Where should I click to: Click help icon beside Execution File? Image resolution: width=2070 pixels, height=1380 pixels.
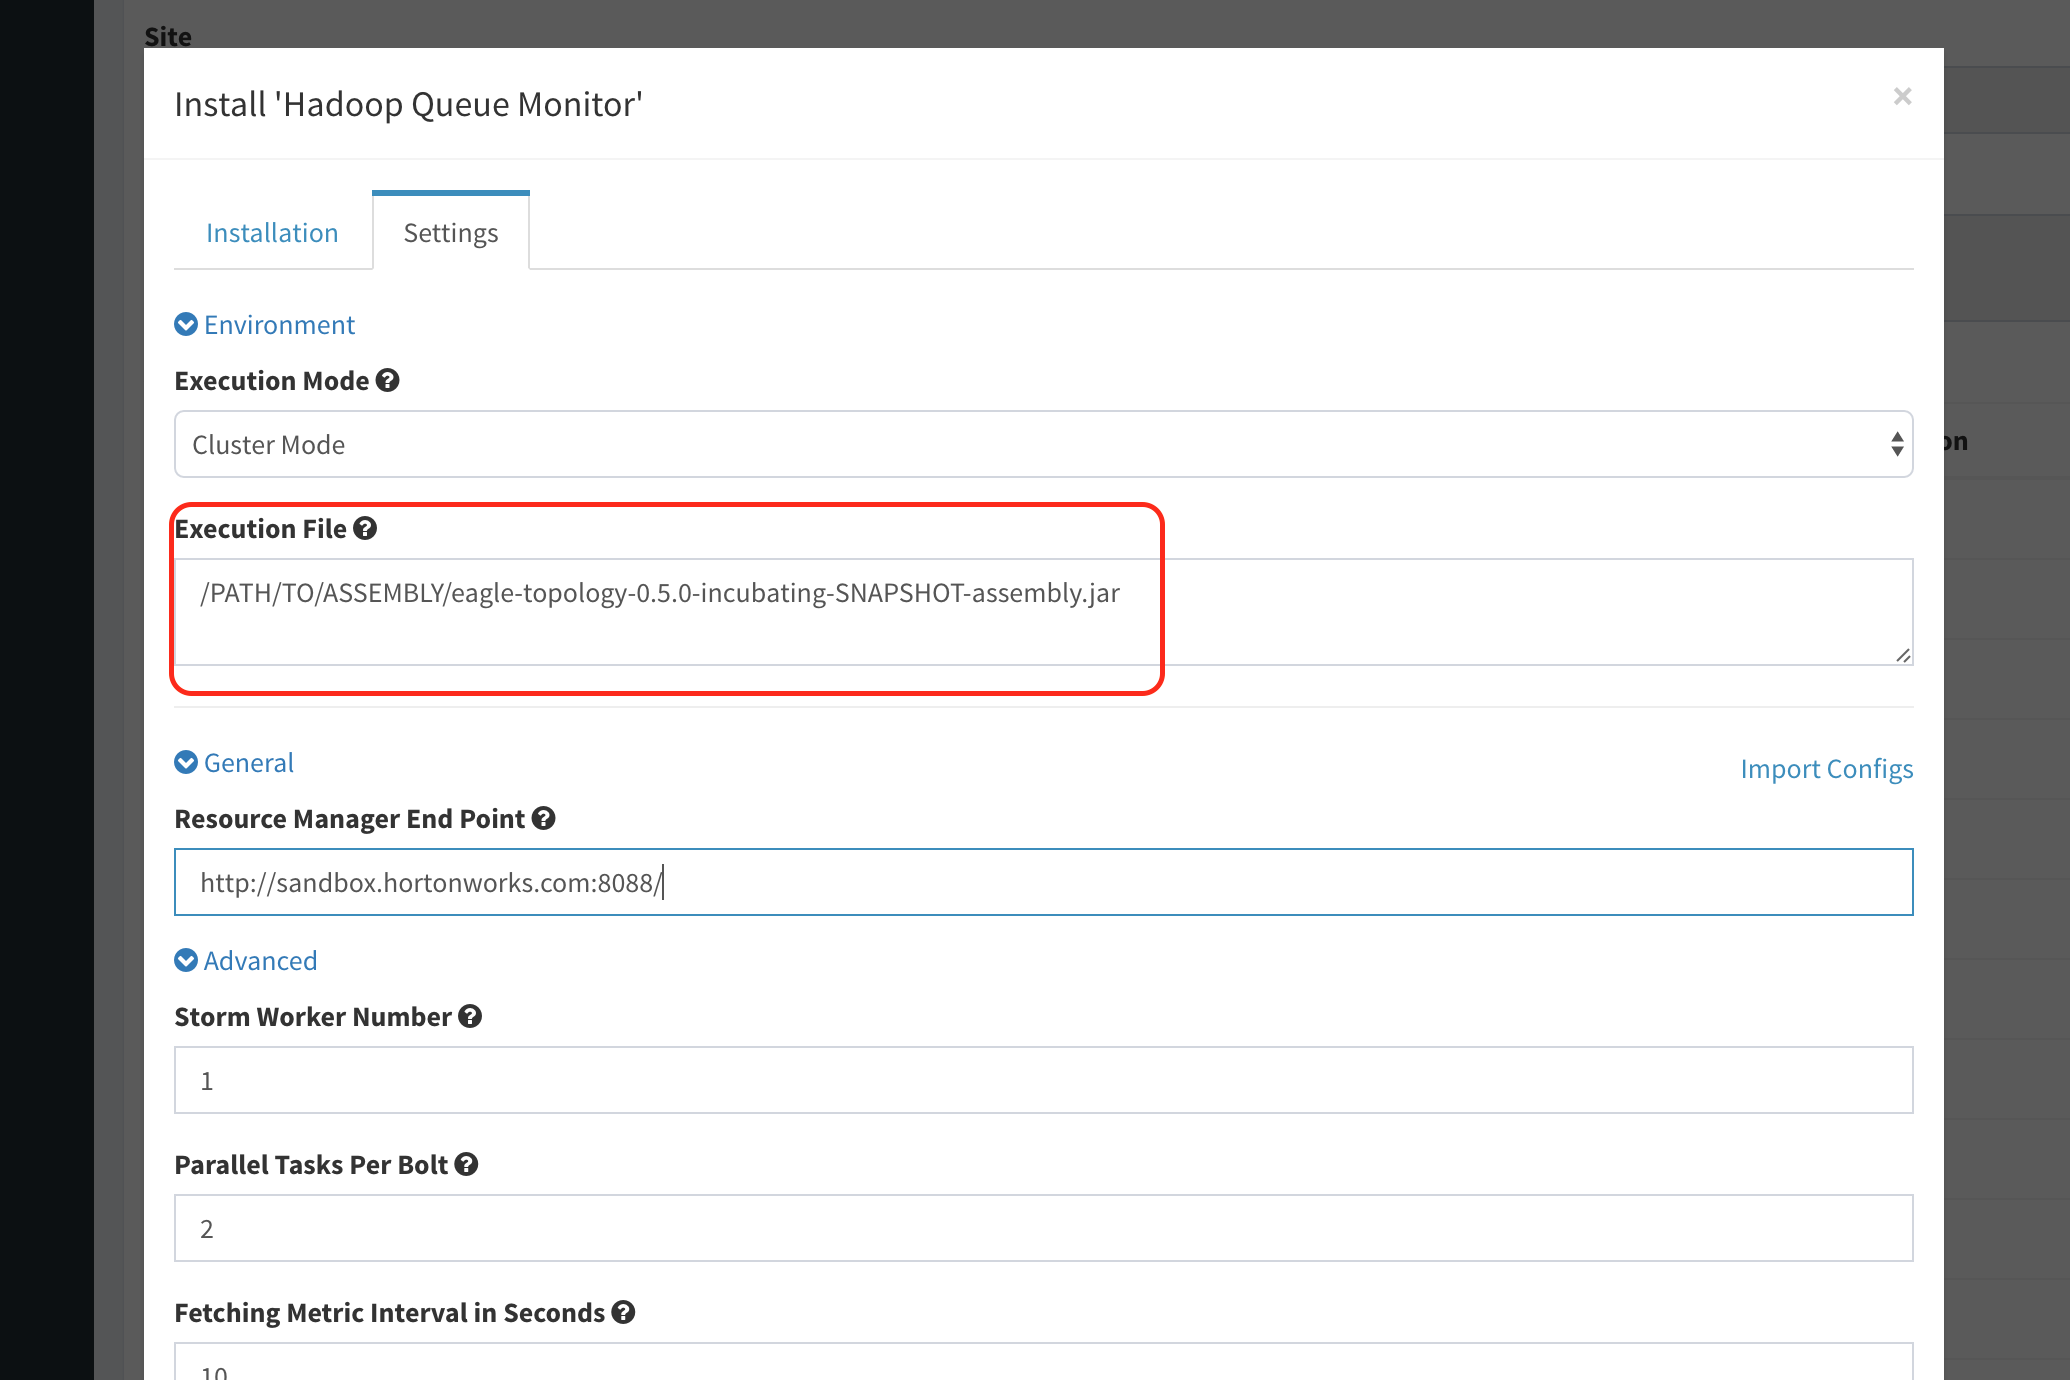(365, 529)
